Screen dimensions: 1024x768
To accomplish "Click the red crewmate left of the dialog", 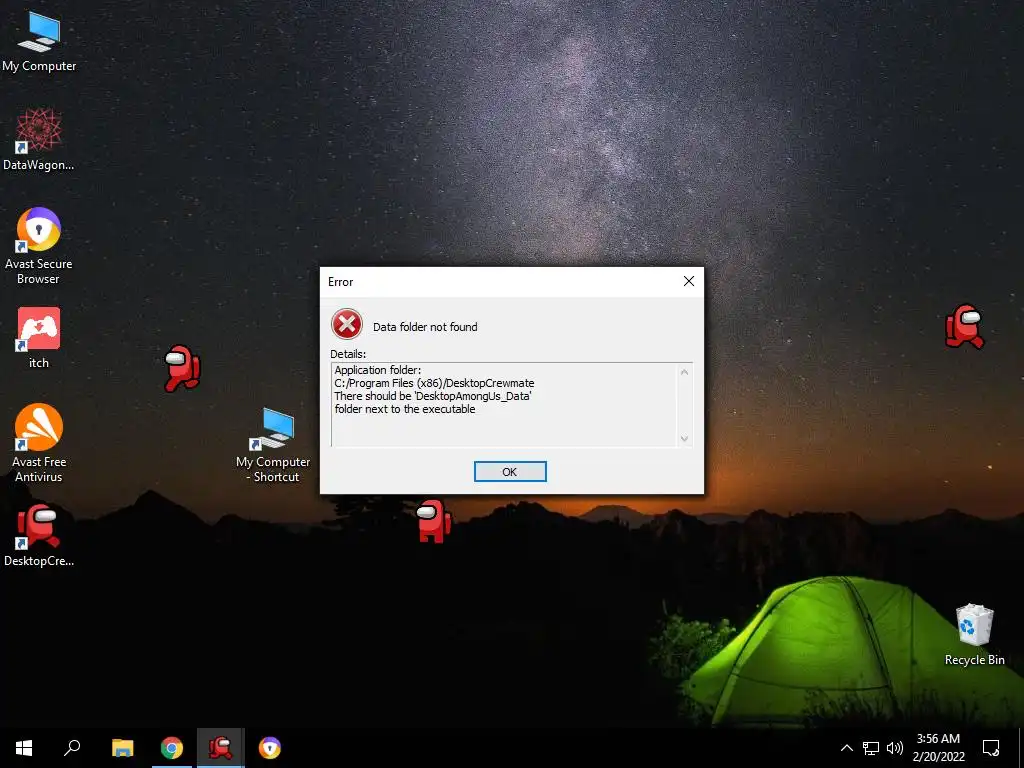I will [x=182, y=368].
